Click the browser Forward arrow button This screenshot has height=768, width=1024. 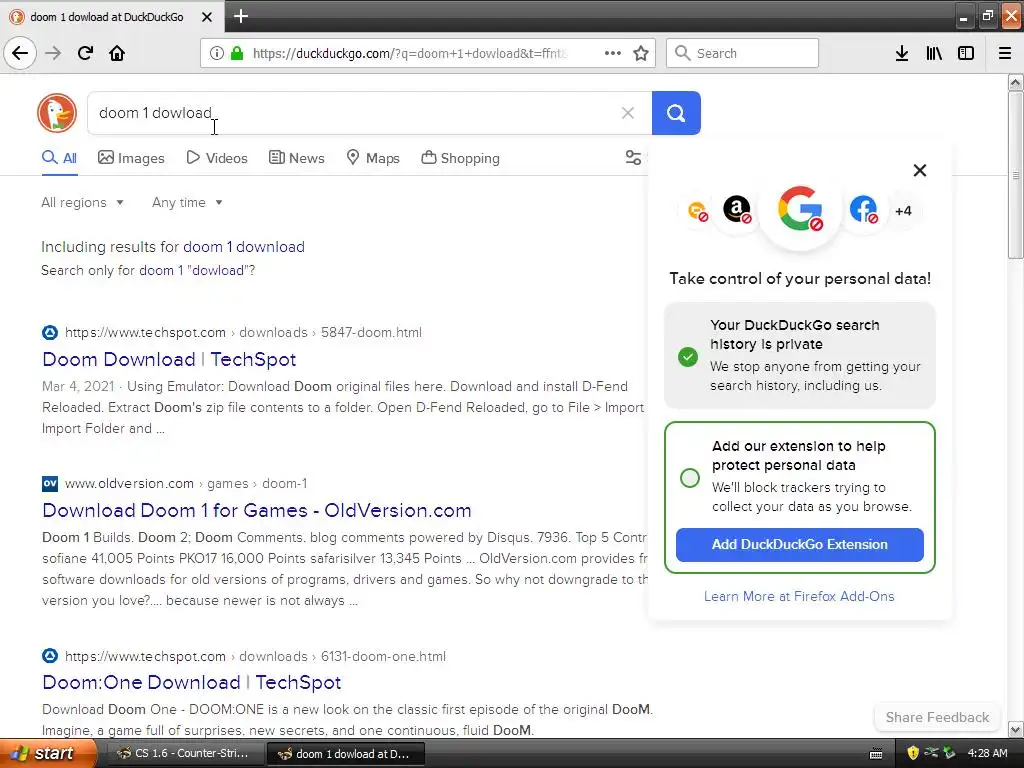click(x=53, y=53)
